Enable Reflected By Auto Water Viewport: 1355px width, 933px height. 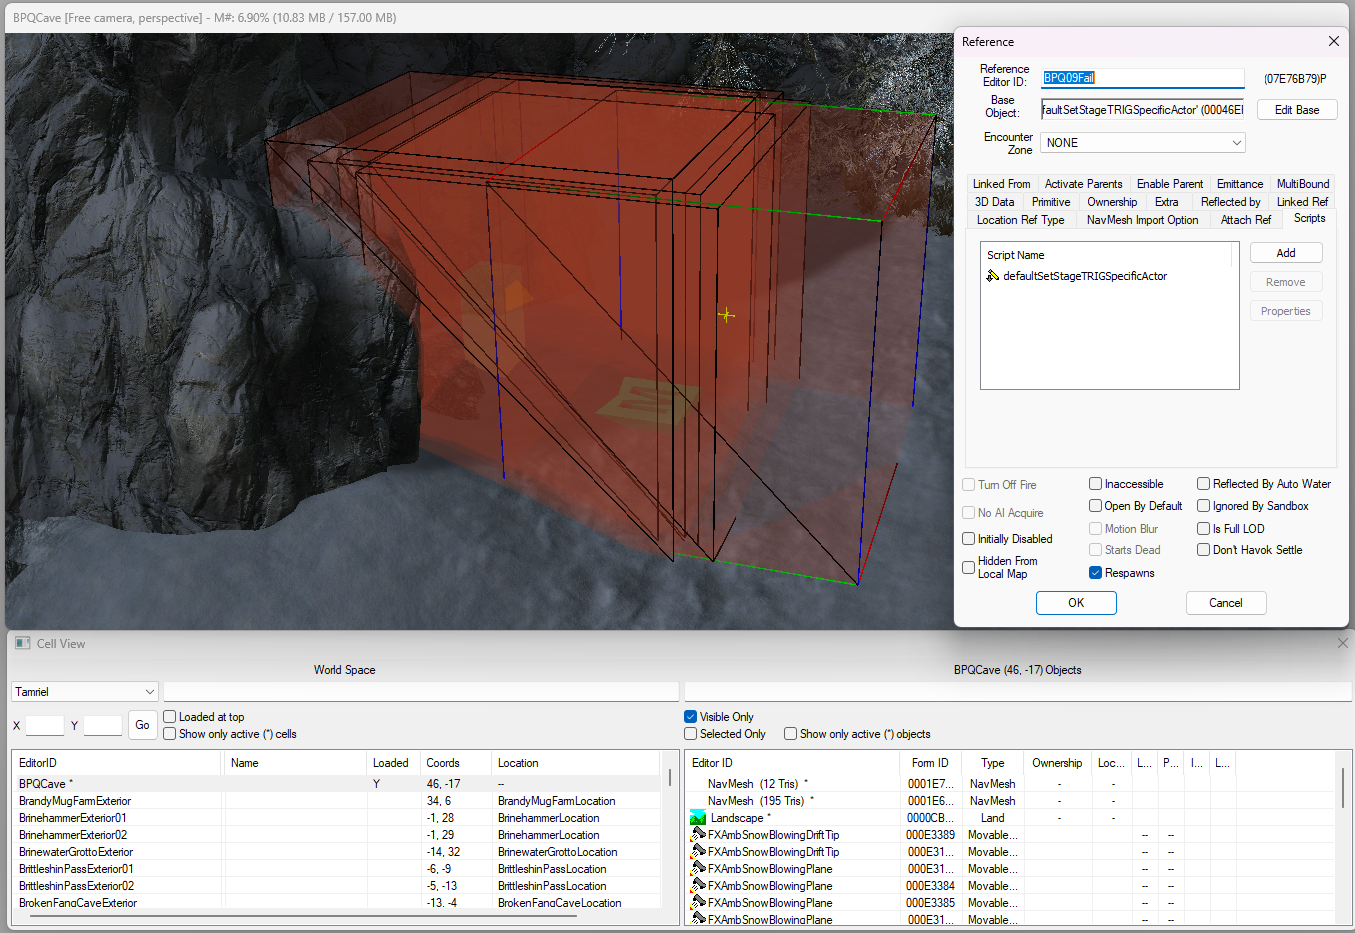pos(1203,484)
